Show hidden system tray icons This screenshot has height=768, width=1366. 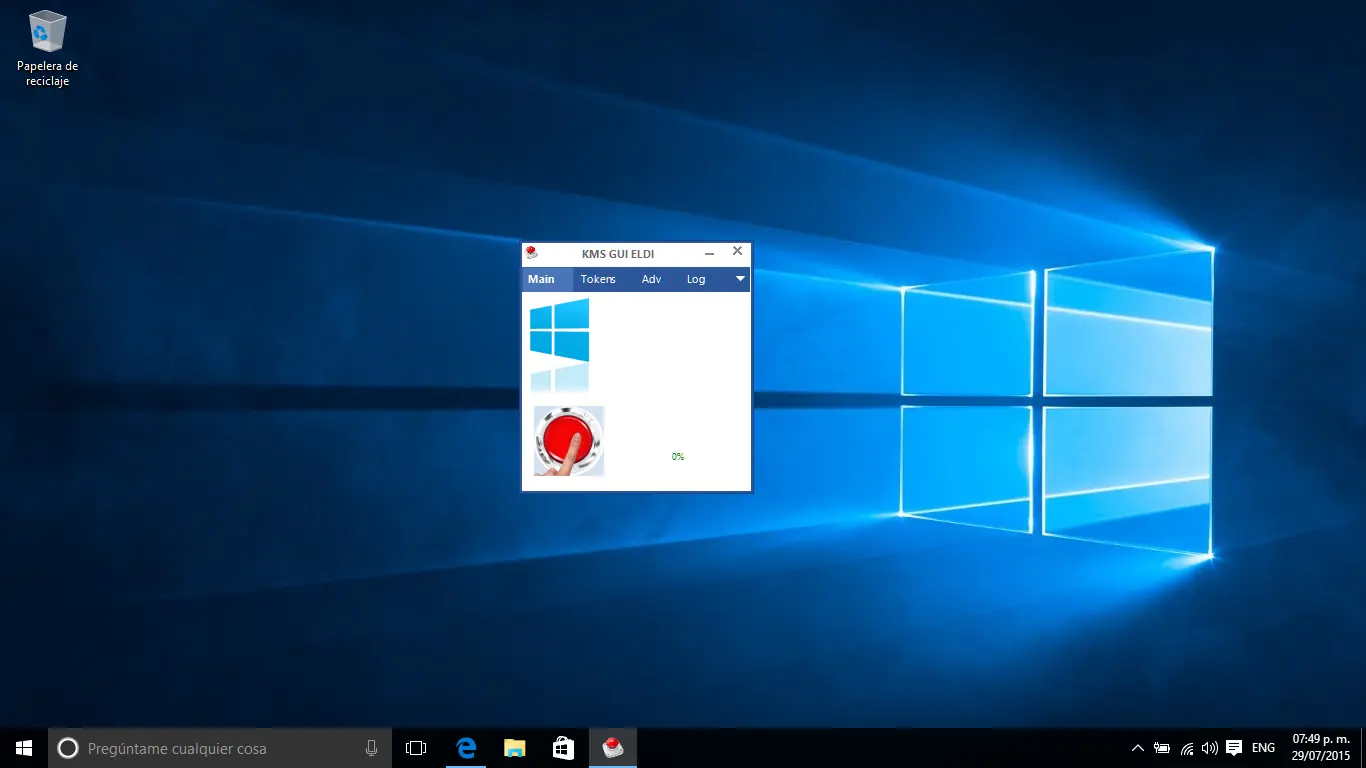pos(1137,748)
